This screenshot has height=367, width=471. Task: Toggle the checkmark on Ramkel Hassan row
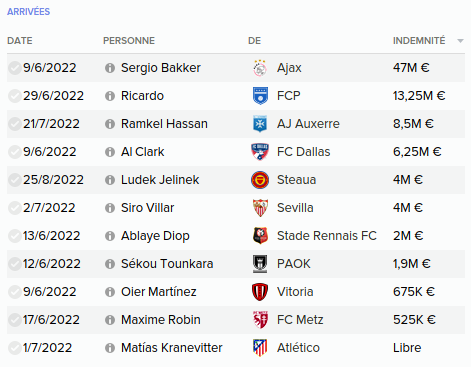coord(15,124)
